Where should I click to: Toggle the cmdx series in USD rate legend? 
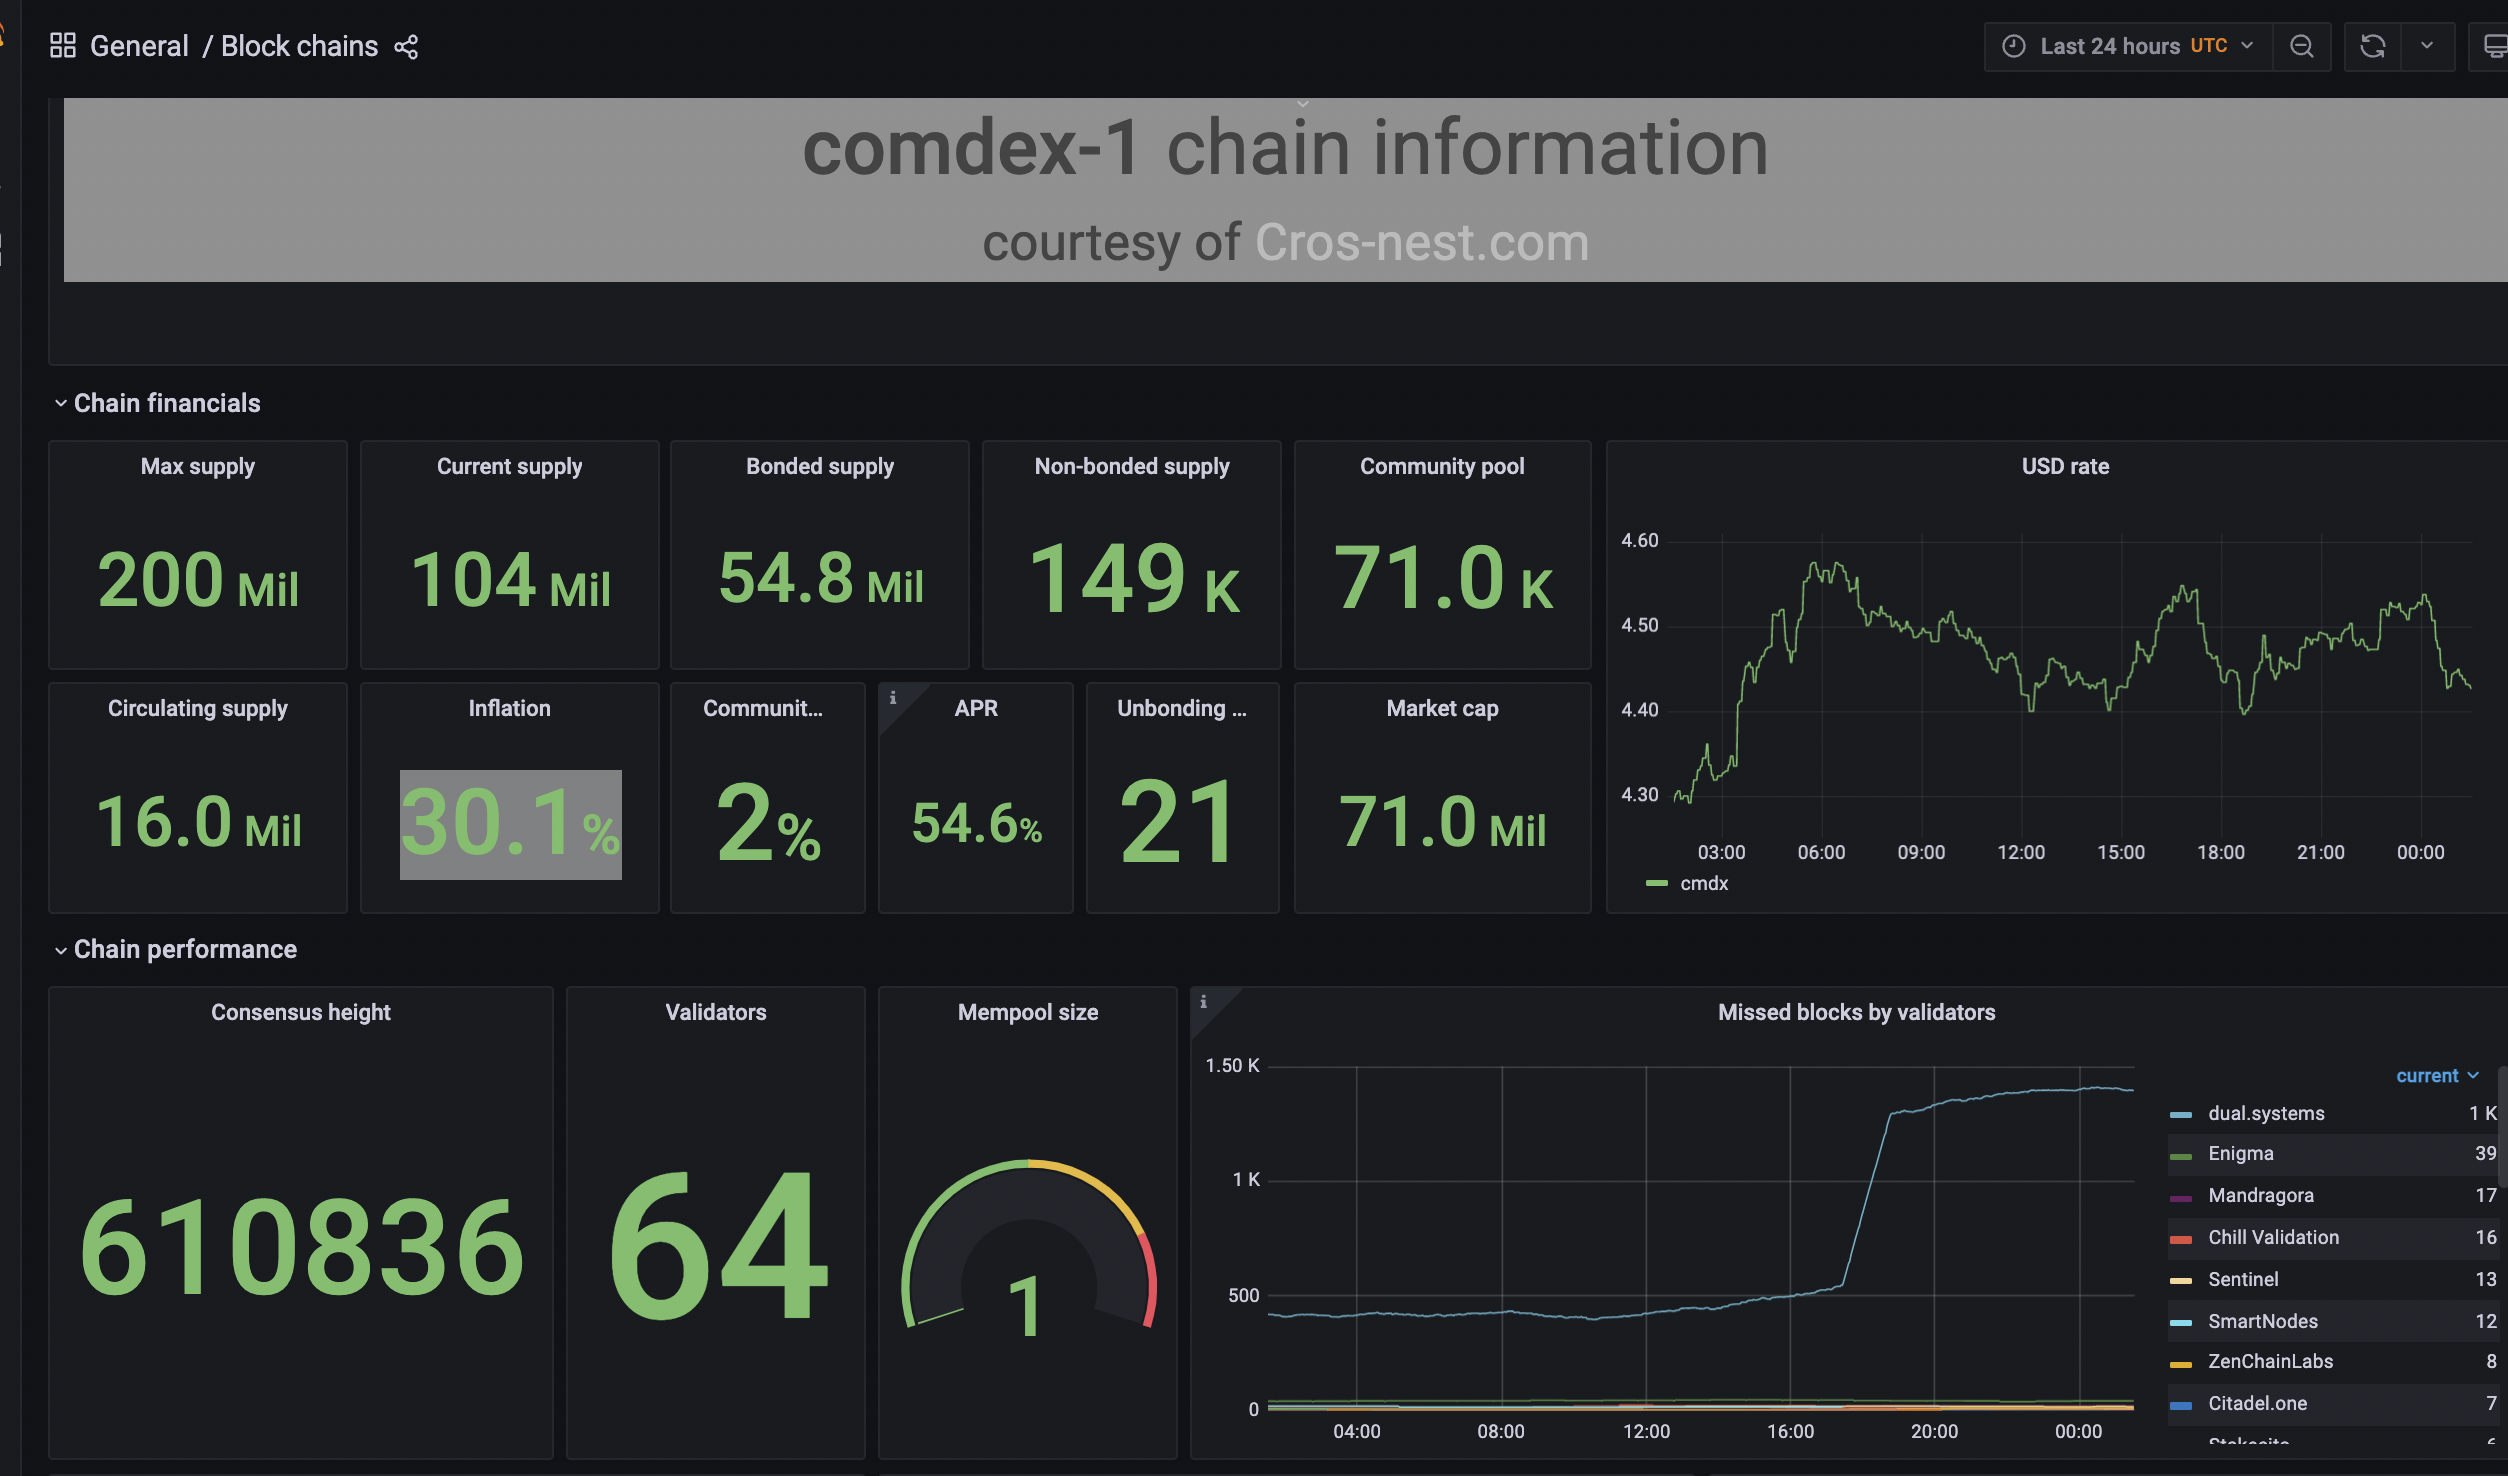click(x=1703, y=883)
